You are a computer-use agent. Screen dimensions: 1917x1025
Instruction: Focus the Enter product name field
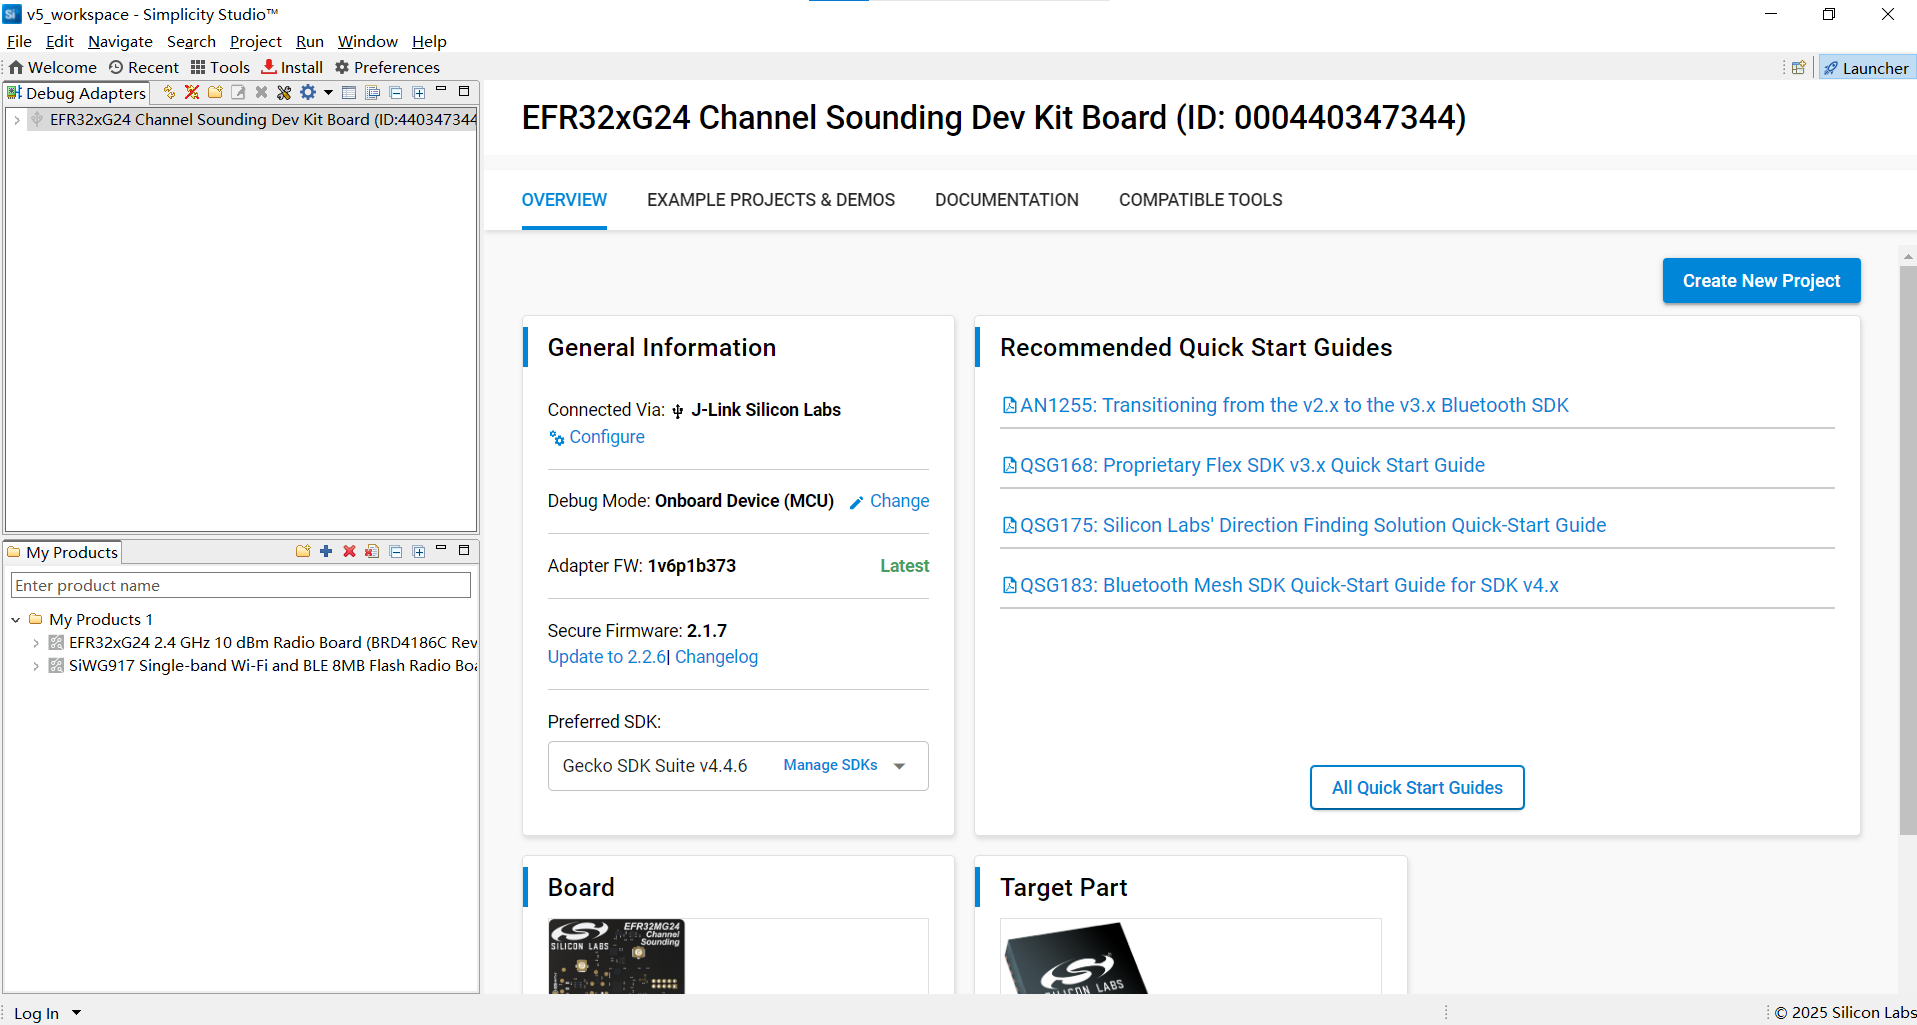[241, 585]
